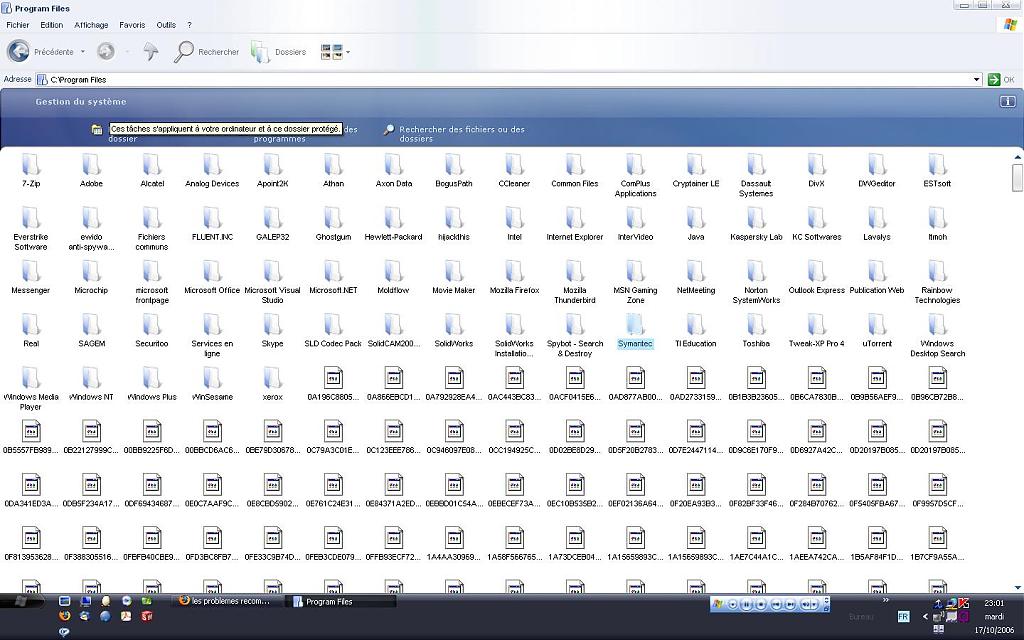Open the Favoris menu
The width and height of the screenshot is (1024, 640).
[132, 25]
